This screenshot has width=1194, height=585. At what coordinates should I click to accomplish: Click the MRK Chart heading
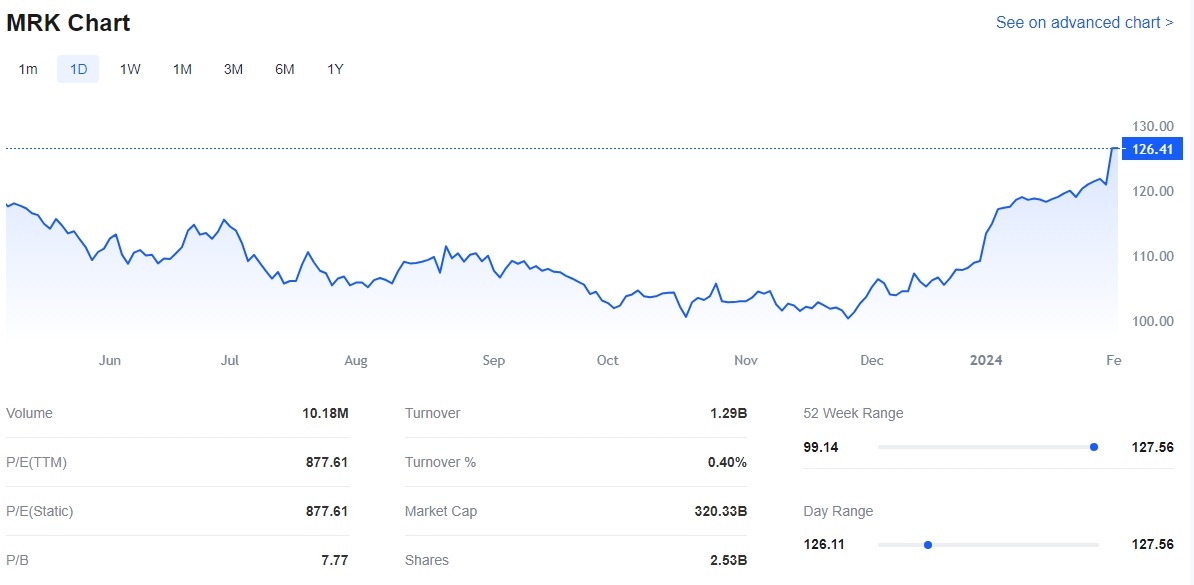tap(68, 22)
